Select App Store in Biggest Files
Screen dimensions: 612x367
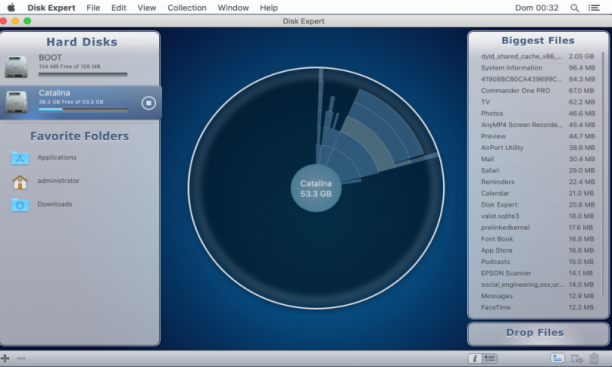pyautogui.click(x=538, y=250)
